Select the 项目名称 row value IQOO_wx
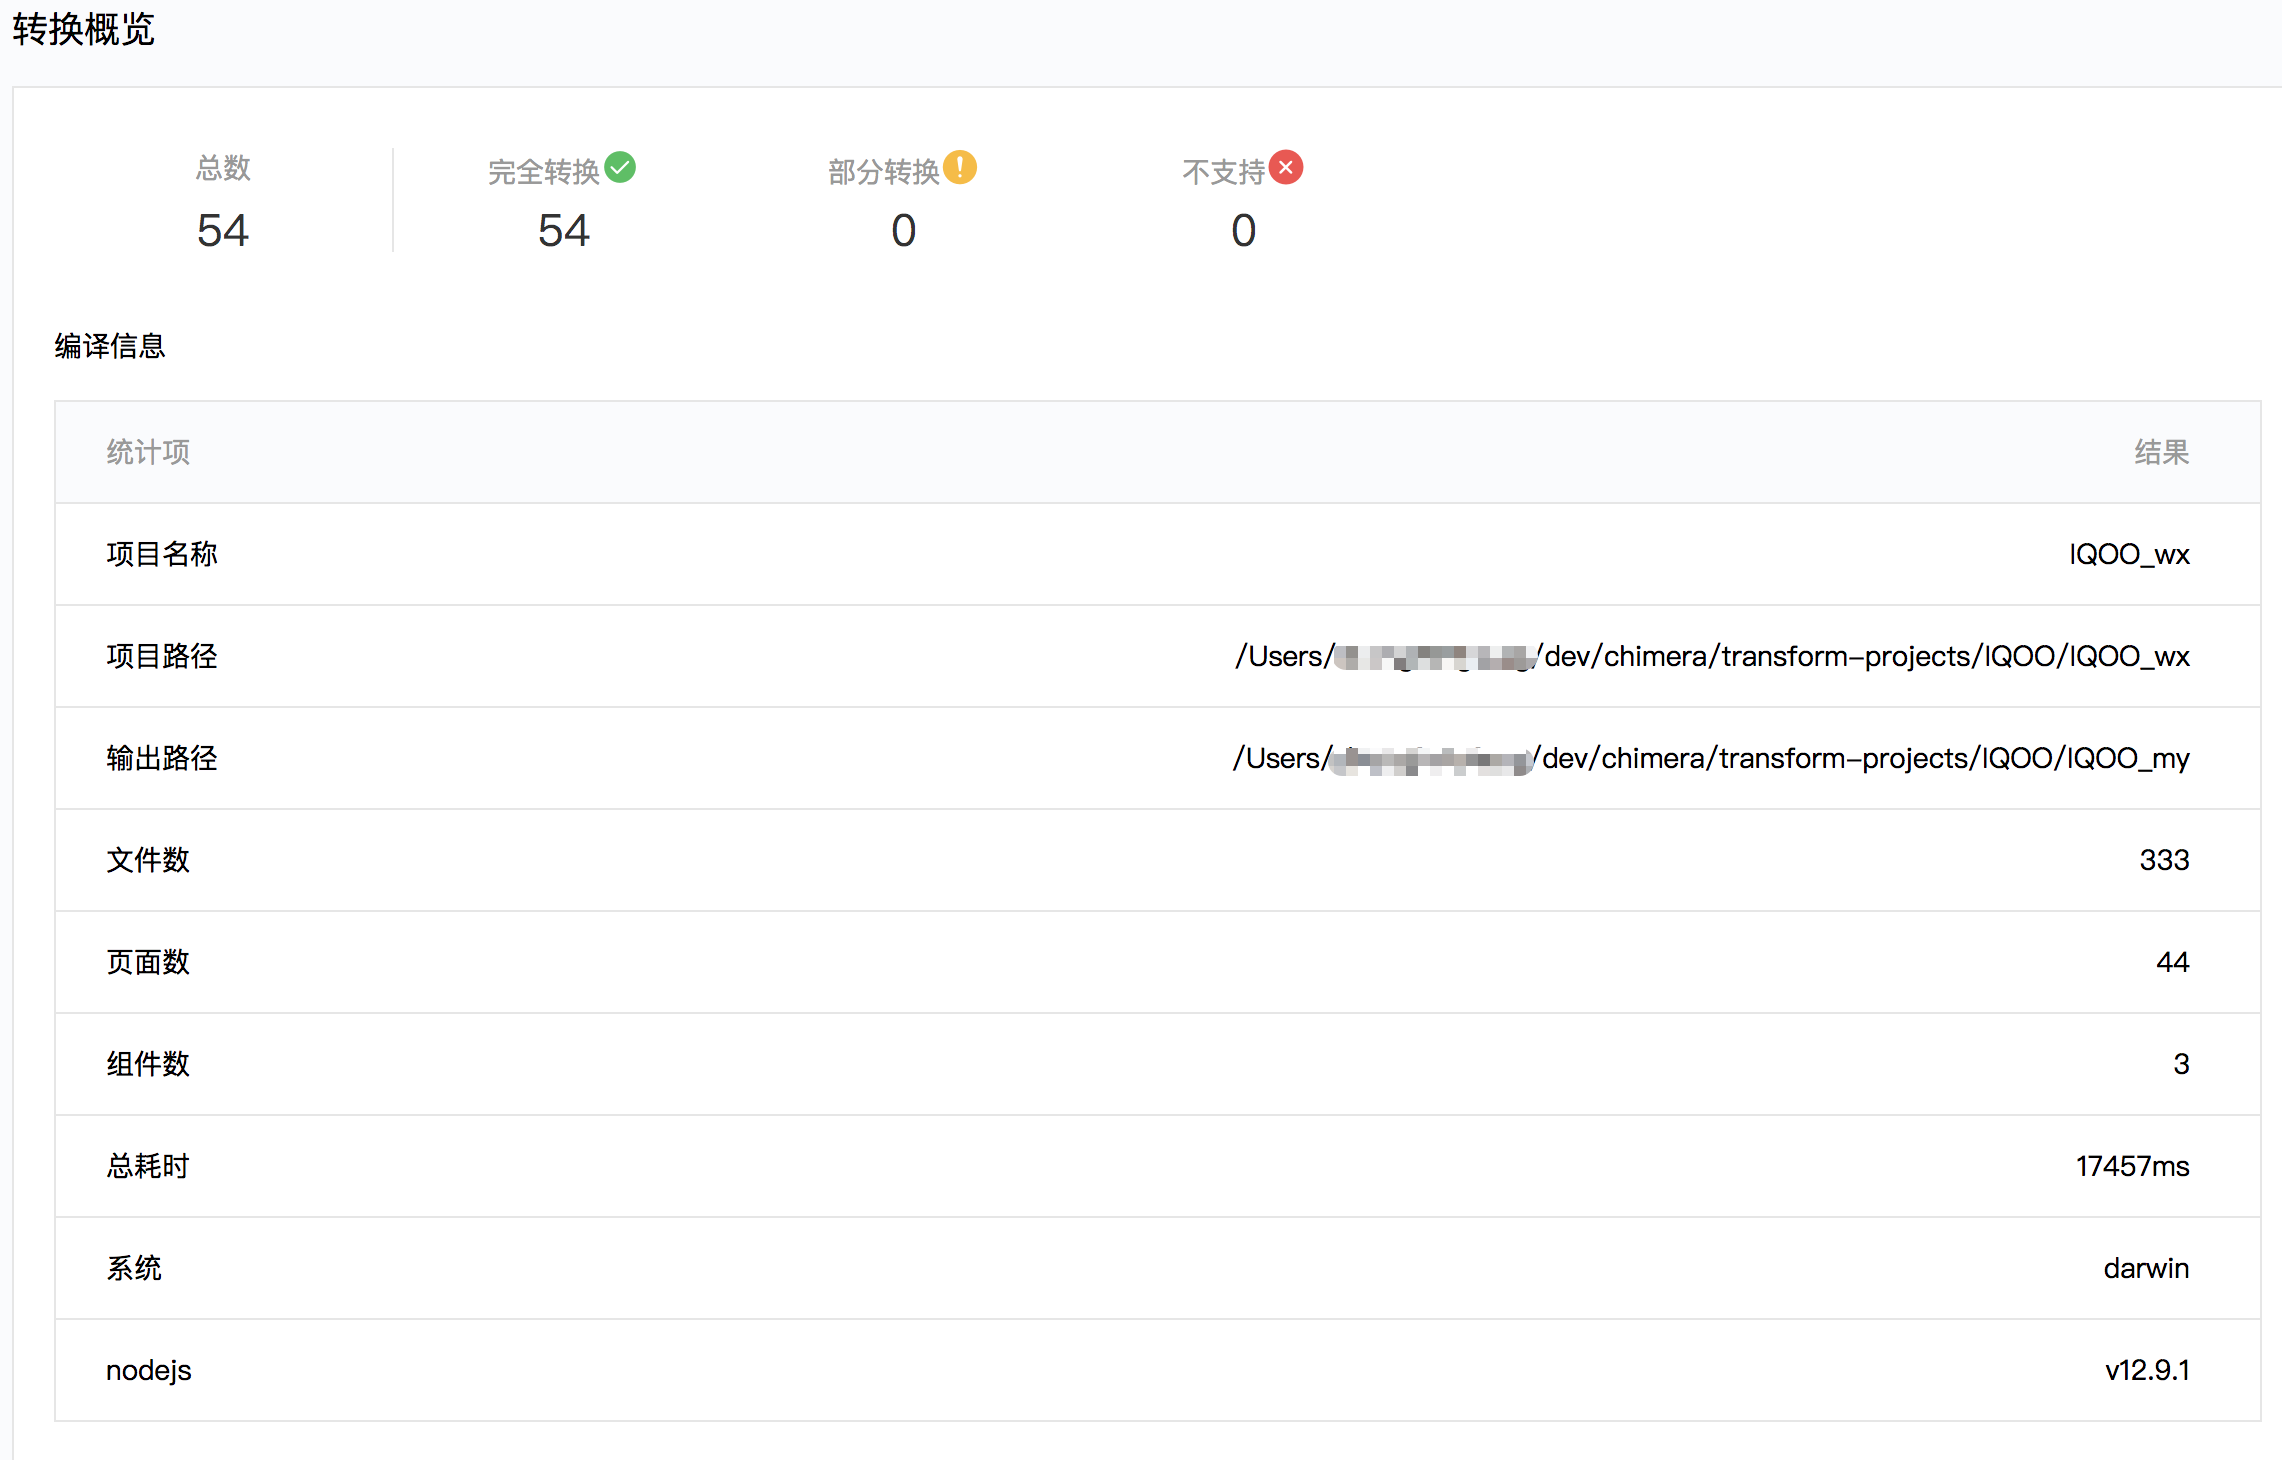2282x1460 pixels. 2129,554
